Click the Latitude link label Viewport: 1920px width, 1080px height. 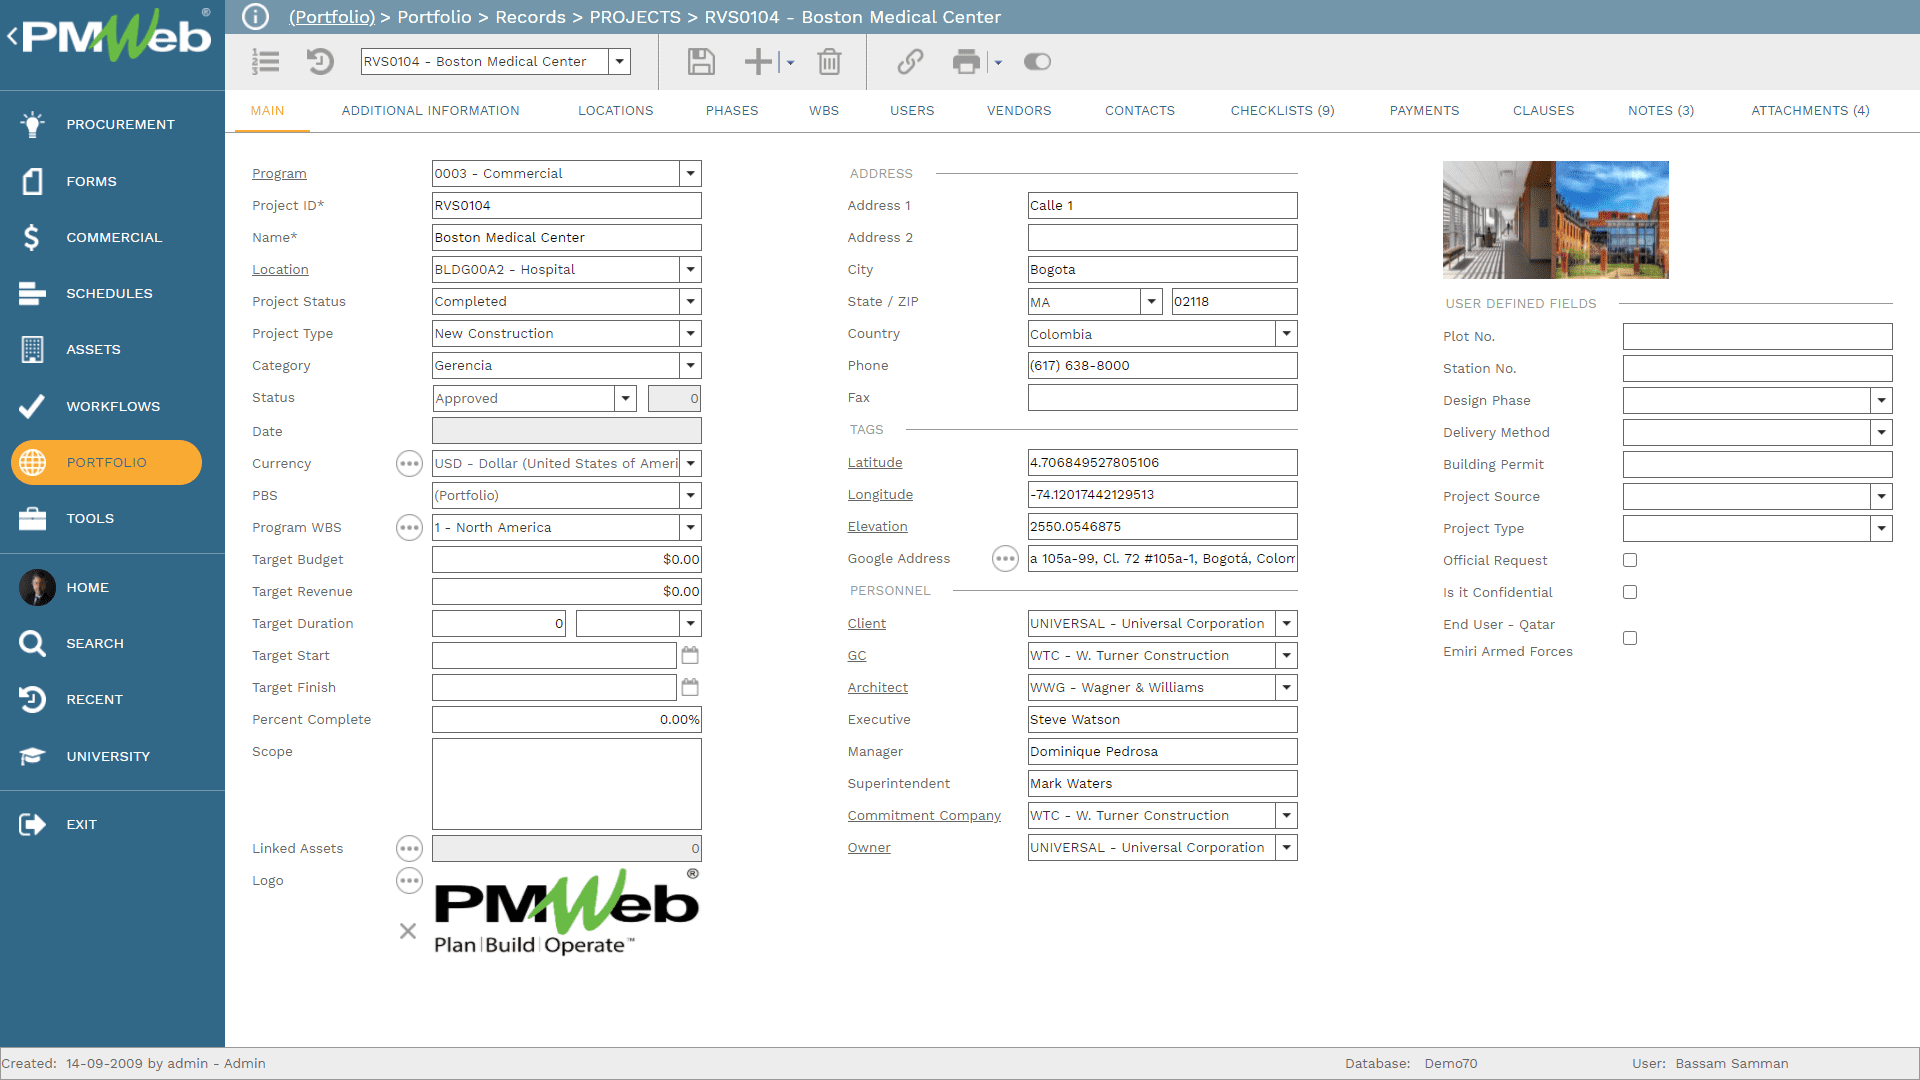pos(875,462)
